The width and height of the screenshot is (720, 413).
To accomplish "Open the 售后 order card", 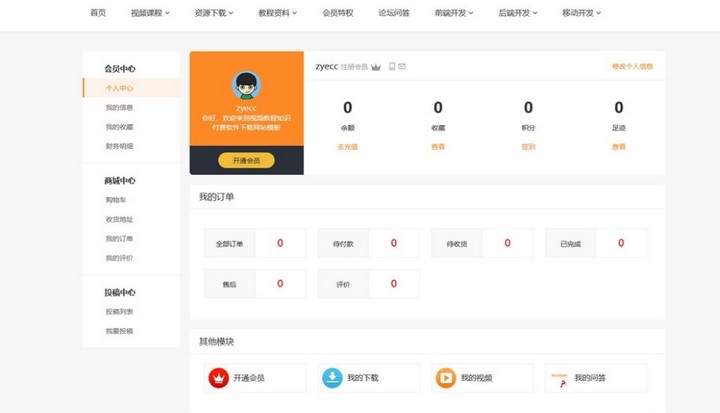I will tap(255, 284).
